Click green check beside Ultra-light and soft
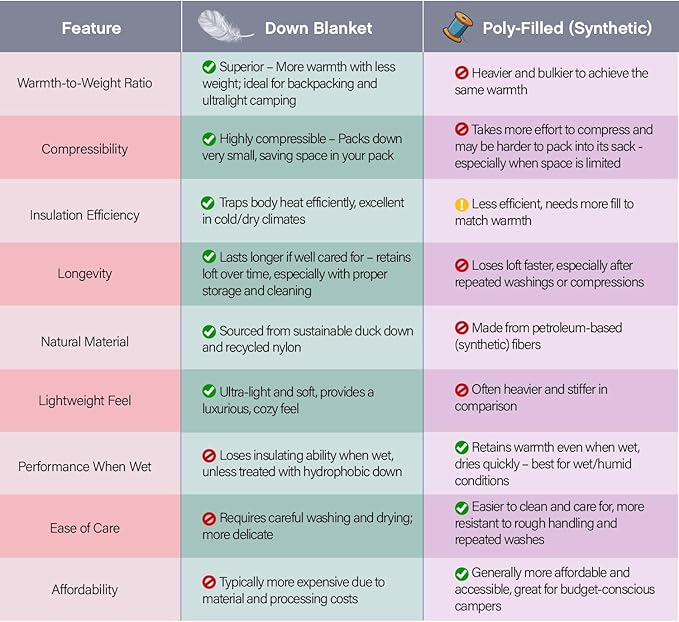679x622 pixels. (x=209, y=392)
